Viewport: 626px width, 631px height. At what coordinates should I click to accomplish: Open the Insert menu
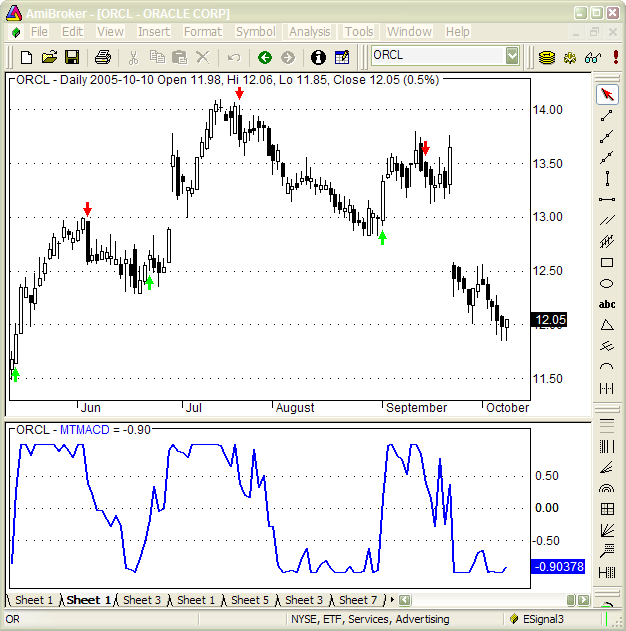click(154, 31)
